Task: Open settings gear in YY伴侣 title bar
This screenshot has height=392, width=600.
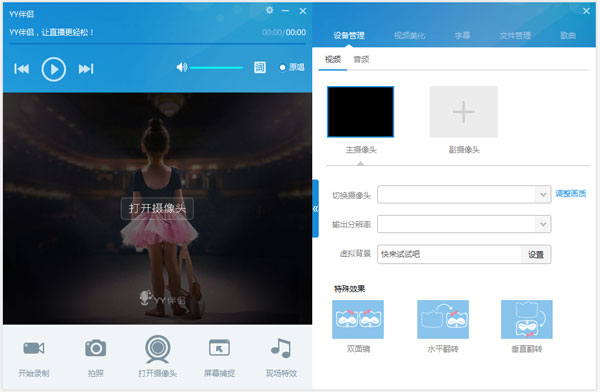Action: click(269, 10)
